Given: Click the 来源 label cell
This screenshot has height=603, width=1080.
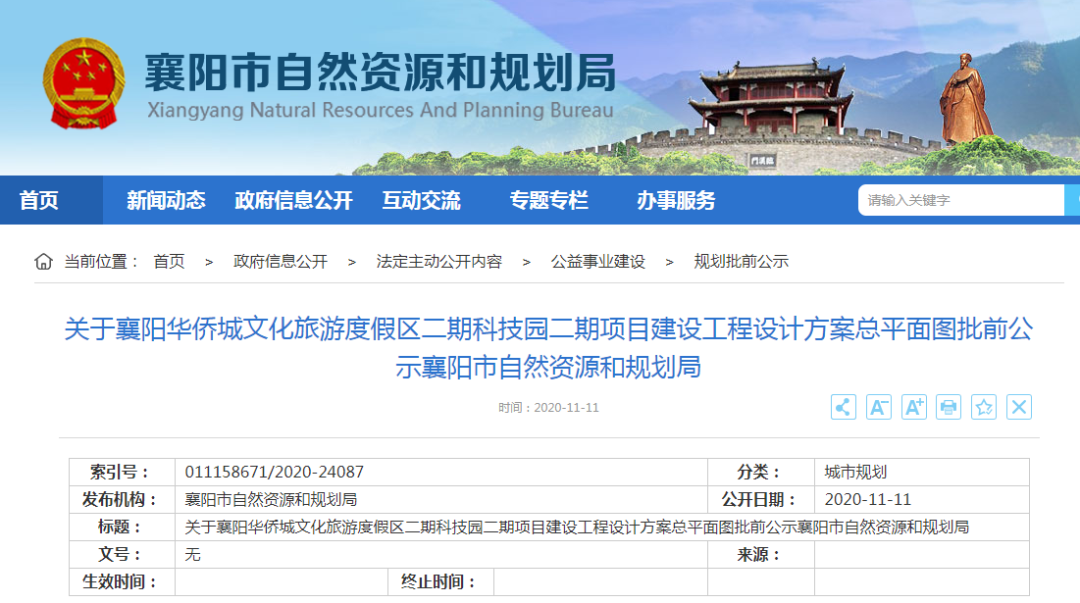Looking at the screenshot, I should coord(761,555).
